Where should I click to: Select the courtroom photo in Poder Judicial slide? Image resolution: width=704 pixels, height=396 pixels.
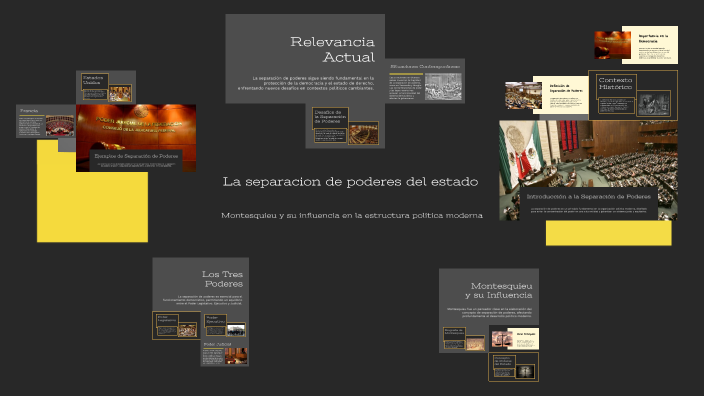(236, 356)
